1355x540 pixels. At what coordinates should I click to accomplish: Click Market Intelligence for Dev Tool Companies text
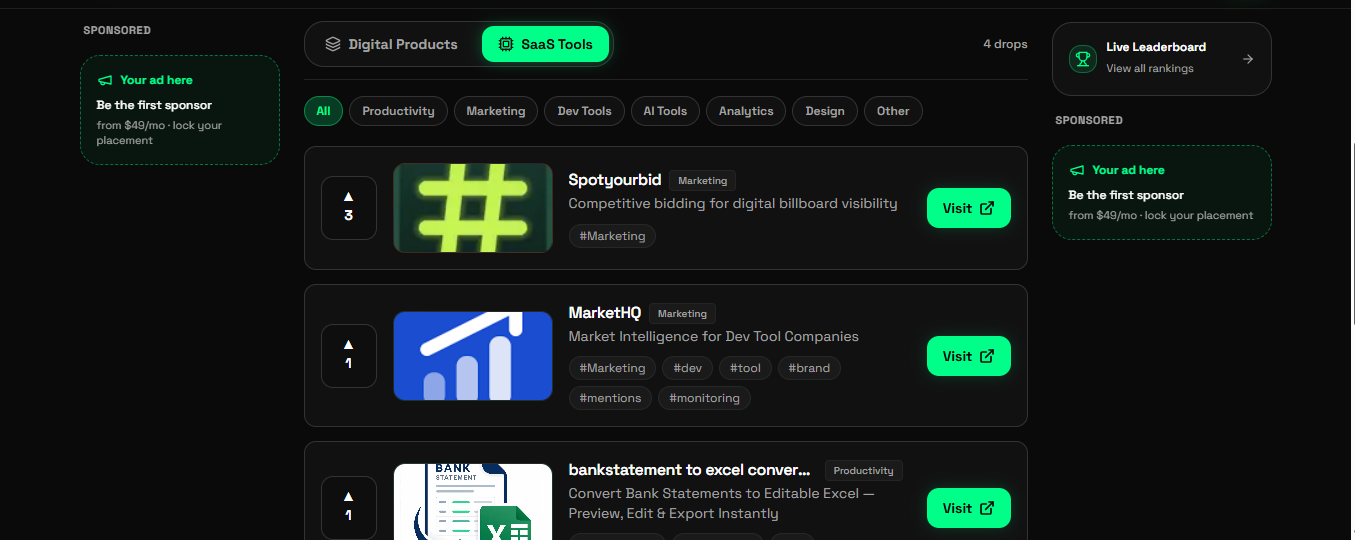coord(714,337)
